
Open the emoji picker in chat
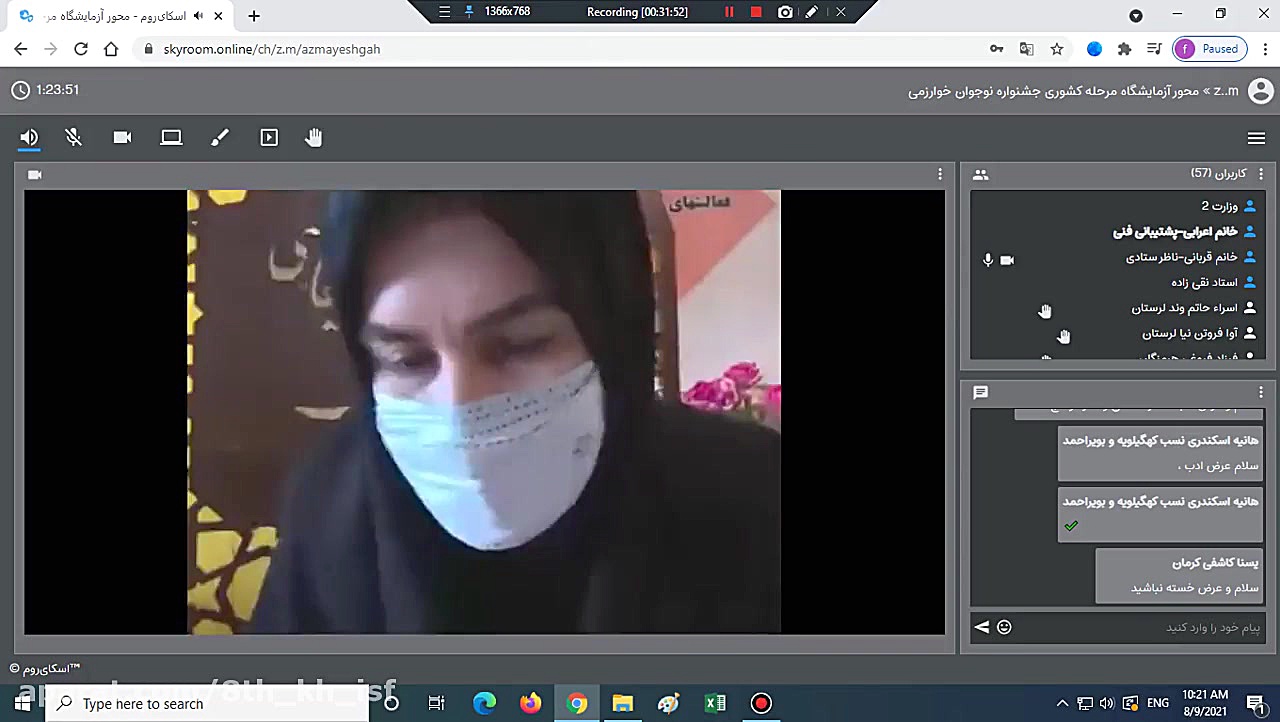[1004, 627]
